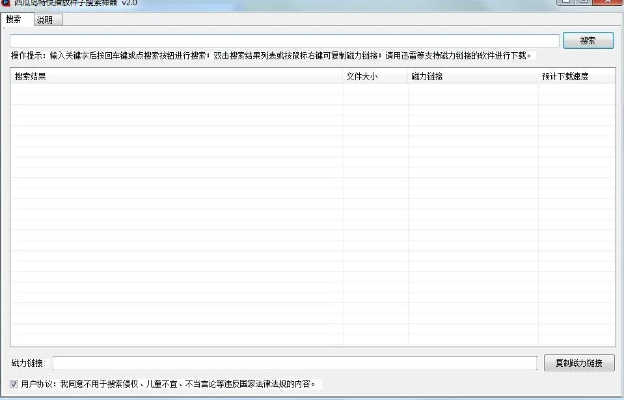Maximize the application window

(x=585, y=3)
